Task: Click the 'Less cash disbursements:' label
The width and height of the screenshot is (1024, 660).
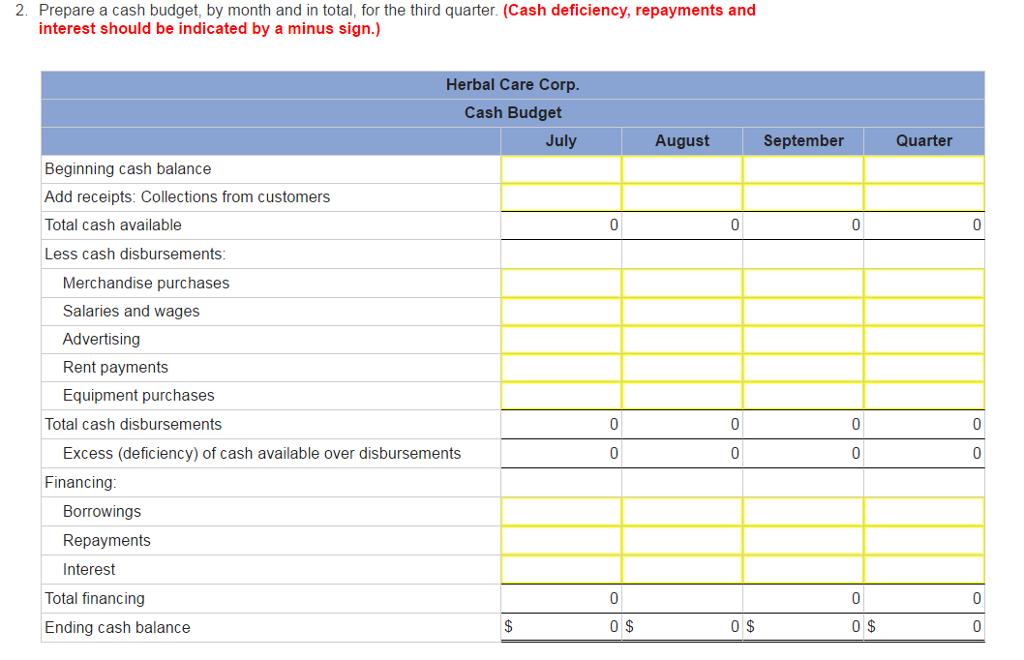Action: pos(135,254)
